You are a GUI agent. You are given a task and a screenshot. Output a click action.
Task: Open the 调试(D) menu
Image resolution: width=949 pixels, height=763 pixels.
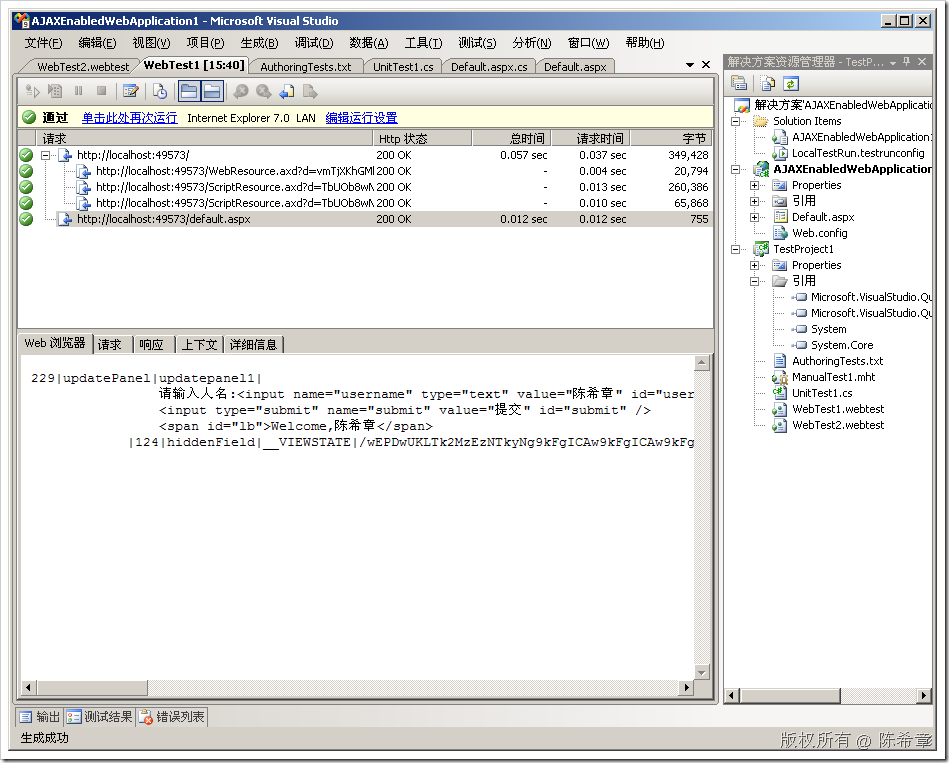314,42
